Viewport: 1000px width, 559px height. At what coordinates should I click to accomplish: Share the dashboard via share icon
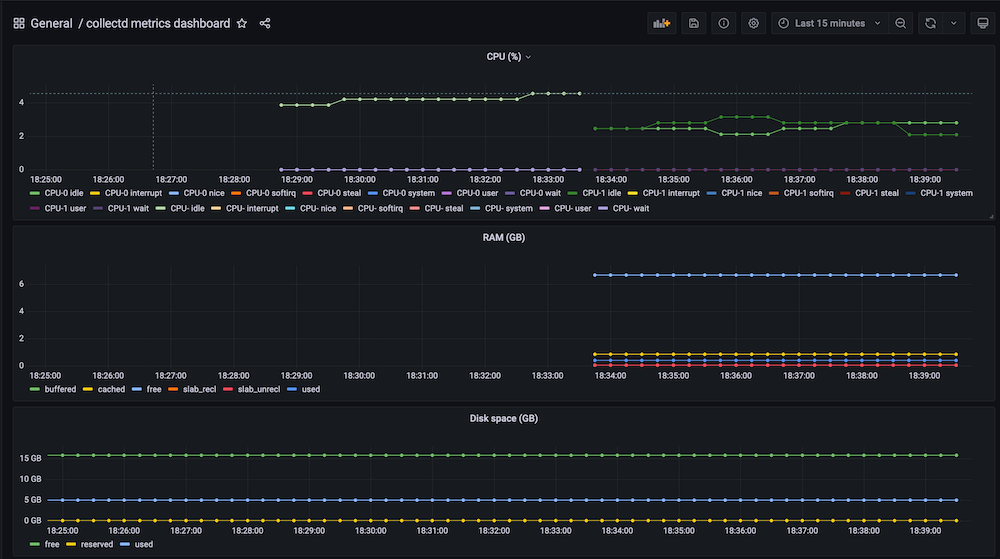pyautogui.click(x=265, y=24)
